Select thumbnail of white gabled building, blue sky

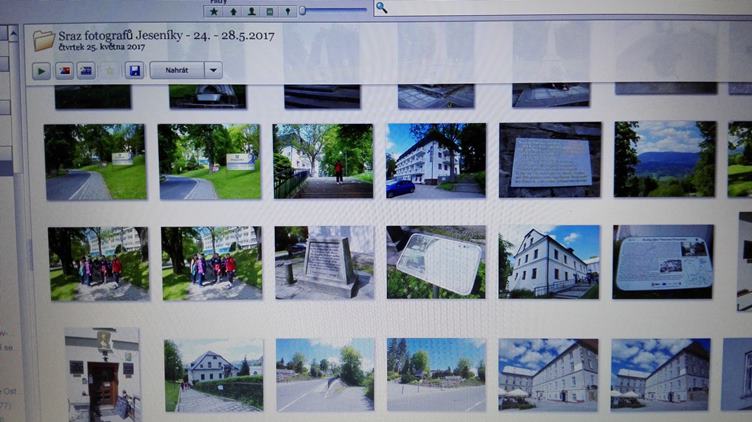click(x=549, y=262)
